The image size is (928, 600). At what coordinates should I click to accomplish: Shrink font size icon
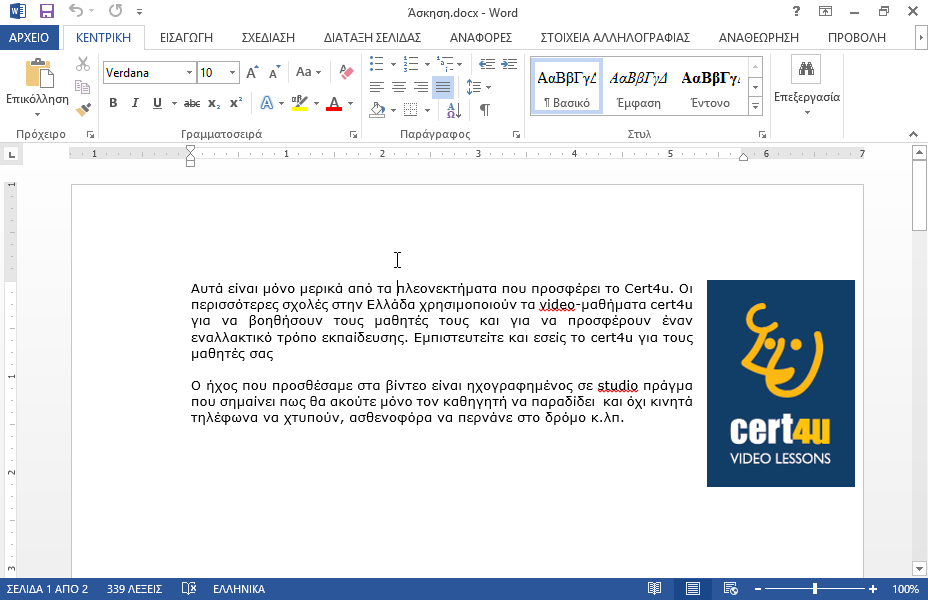tap(274, 72)
